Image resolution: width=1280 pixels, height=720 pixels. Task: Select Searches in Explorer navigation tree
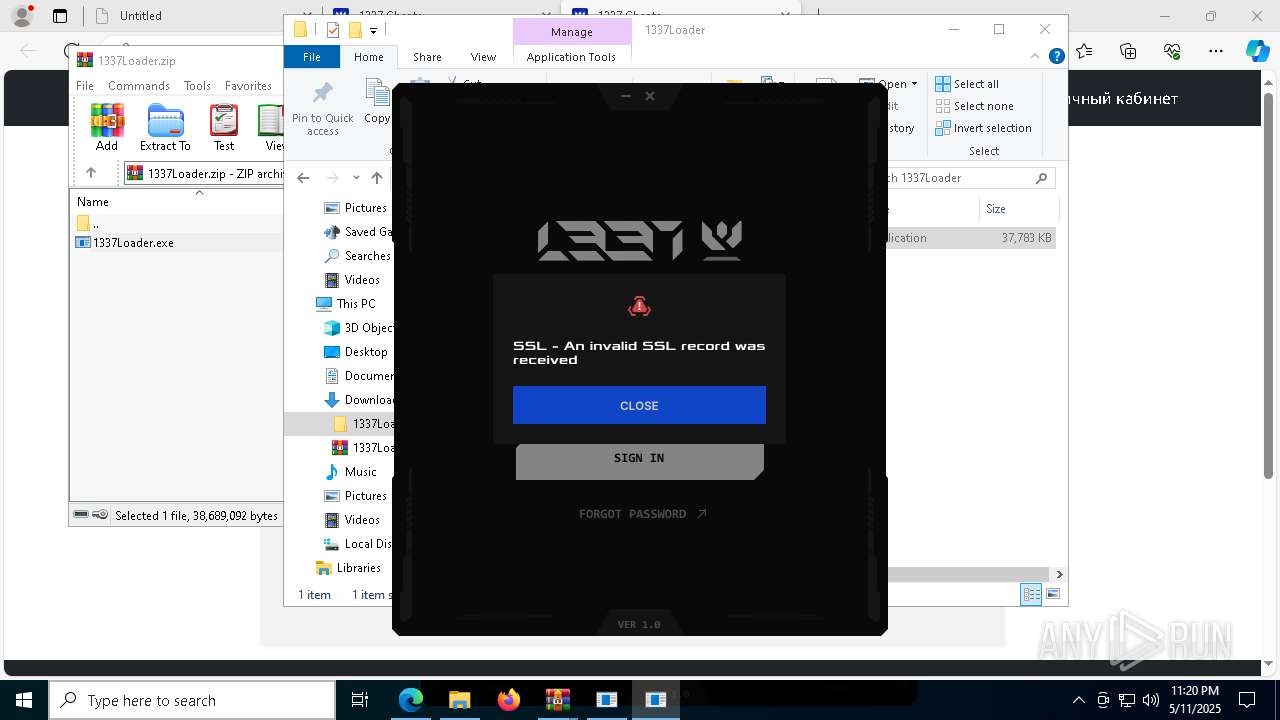point(358,256)
